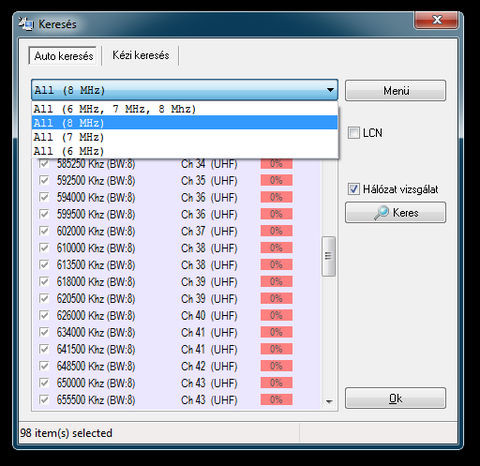Click 98 item(s) selected status text
480x466 pixels.
(x=66, y=433)
